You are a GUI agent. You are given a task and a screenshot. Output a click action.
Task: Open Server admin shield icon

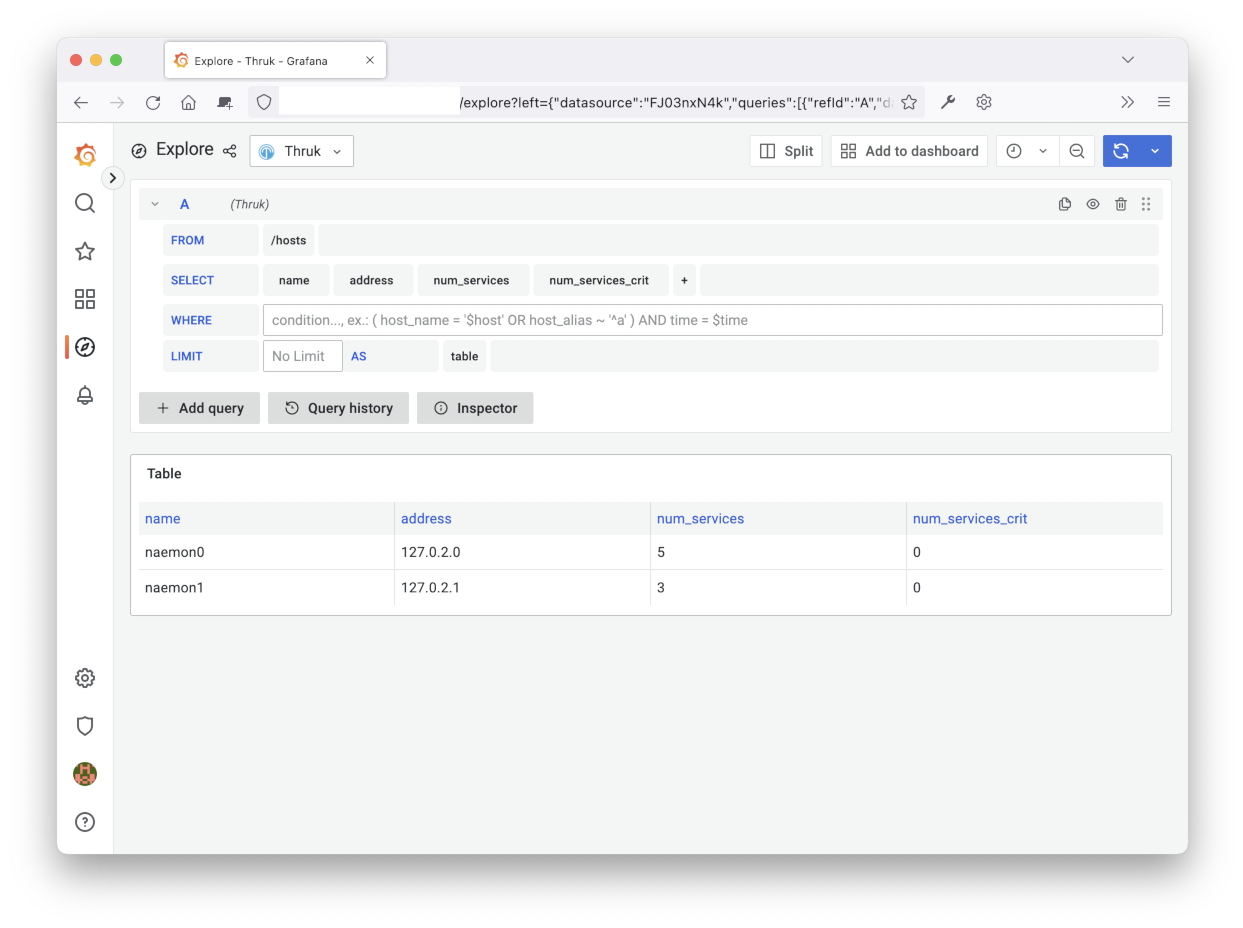click(85, 726)
